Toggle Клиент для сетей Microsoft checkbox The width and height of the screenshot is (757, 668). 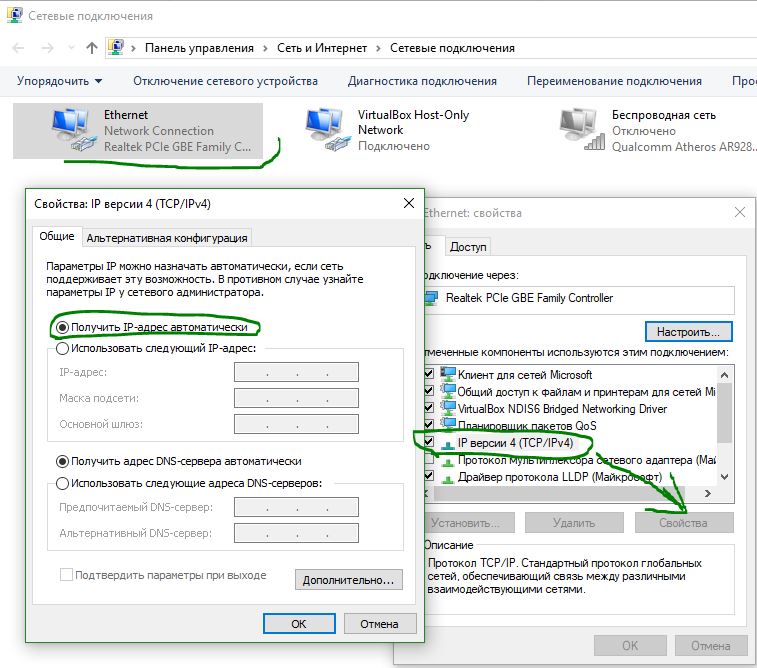click(429, 374)
